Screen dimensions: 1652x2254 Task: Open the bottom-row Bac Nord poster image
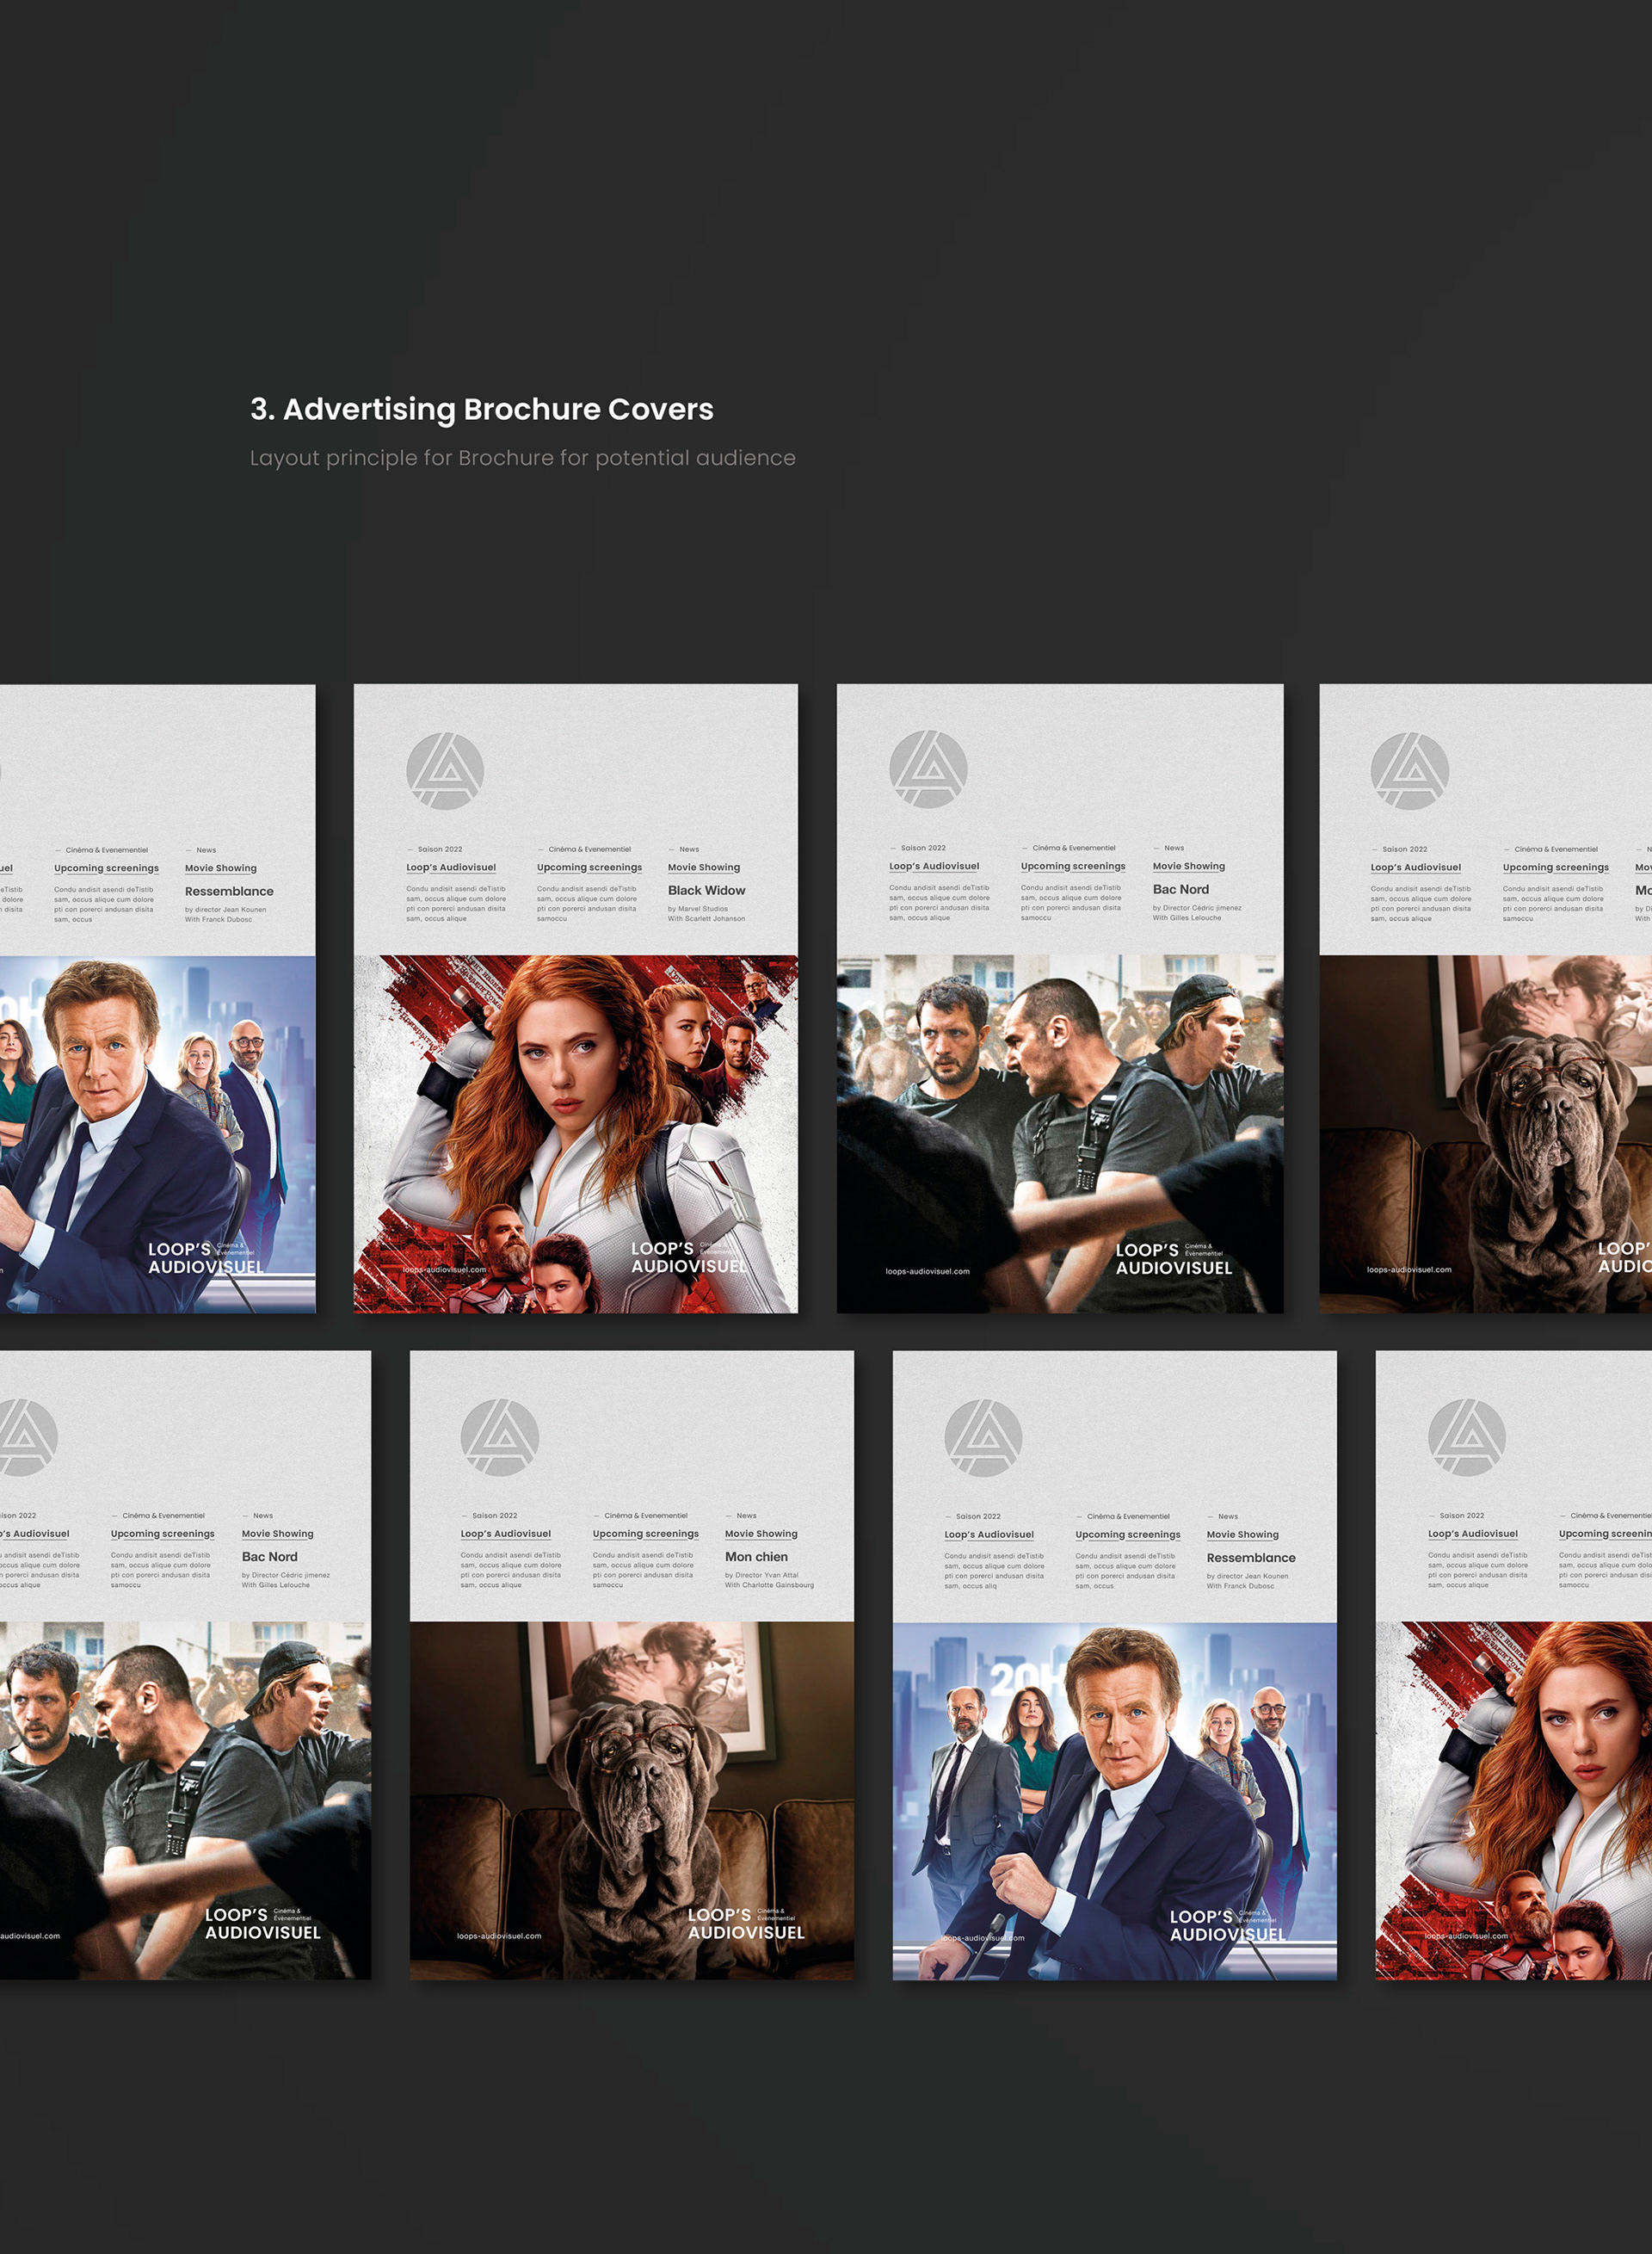[185, 1800]
